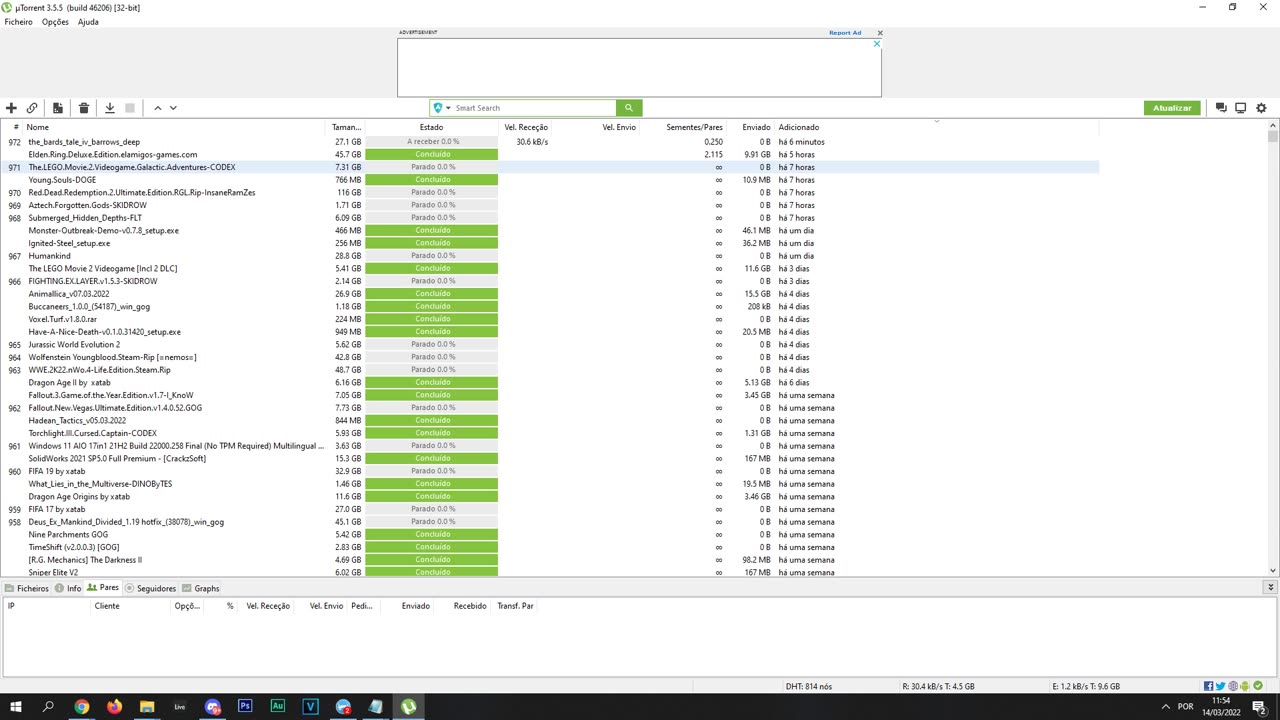This screenshot has width=1280, height=720.
Task: Sort by the Adicionado column header
Action: pyautogui.click(x=936, y=127)
